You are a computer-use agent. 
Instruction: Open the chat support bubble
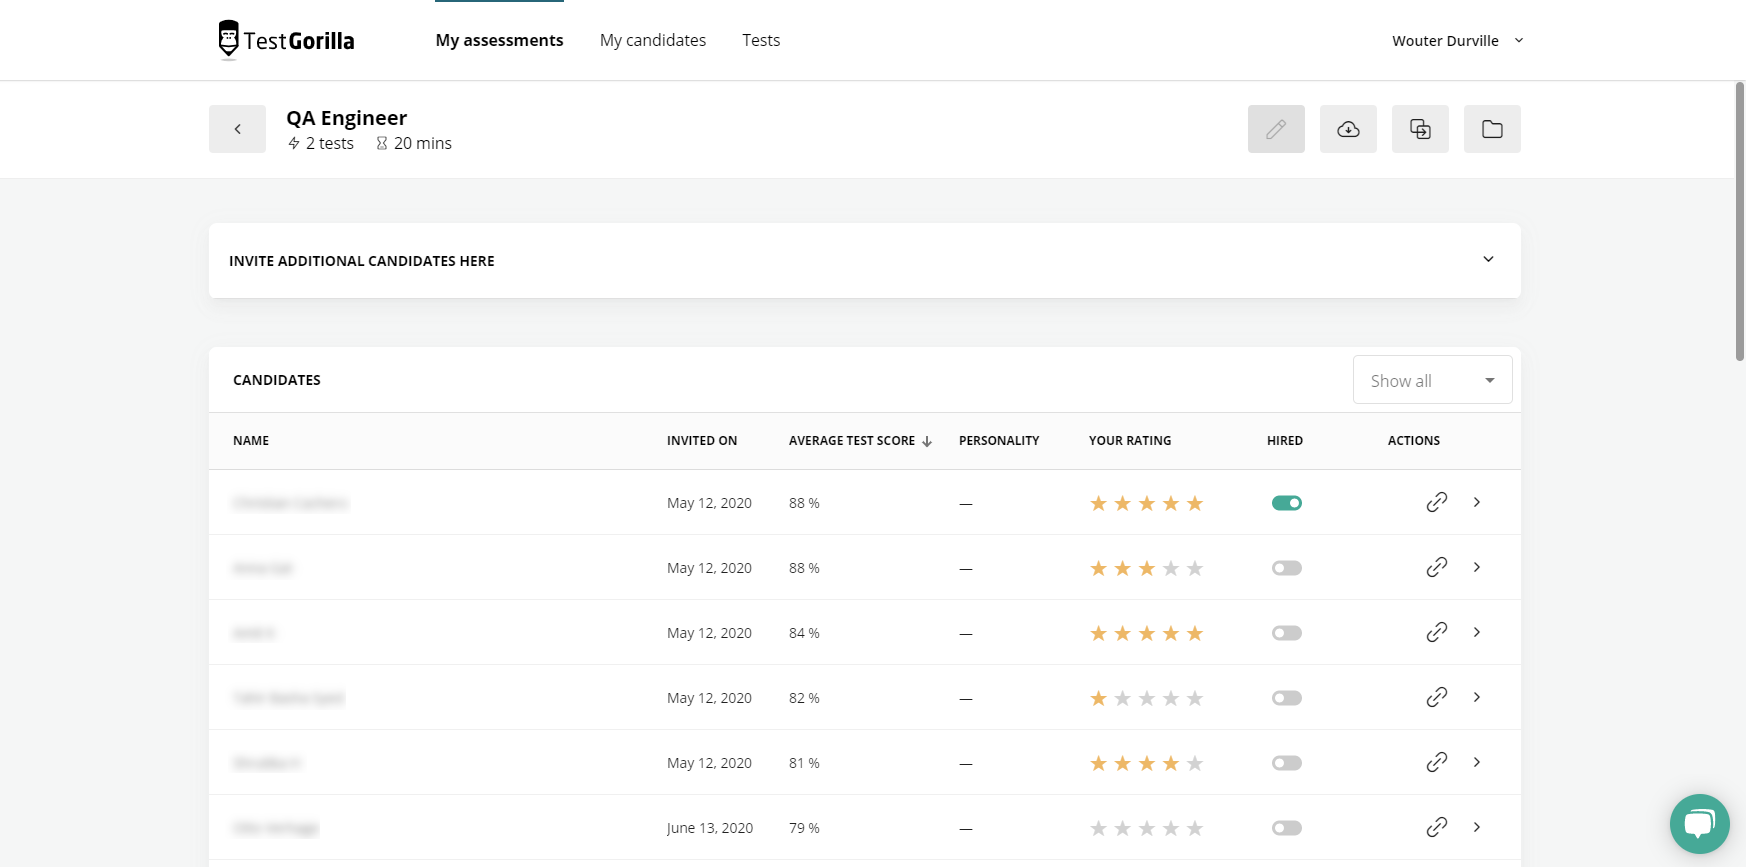[1699, 823]
